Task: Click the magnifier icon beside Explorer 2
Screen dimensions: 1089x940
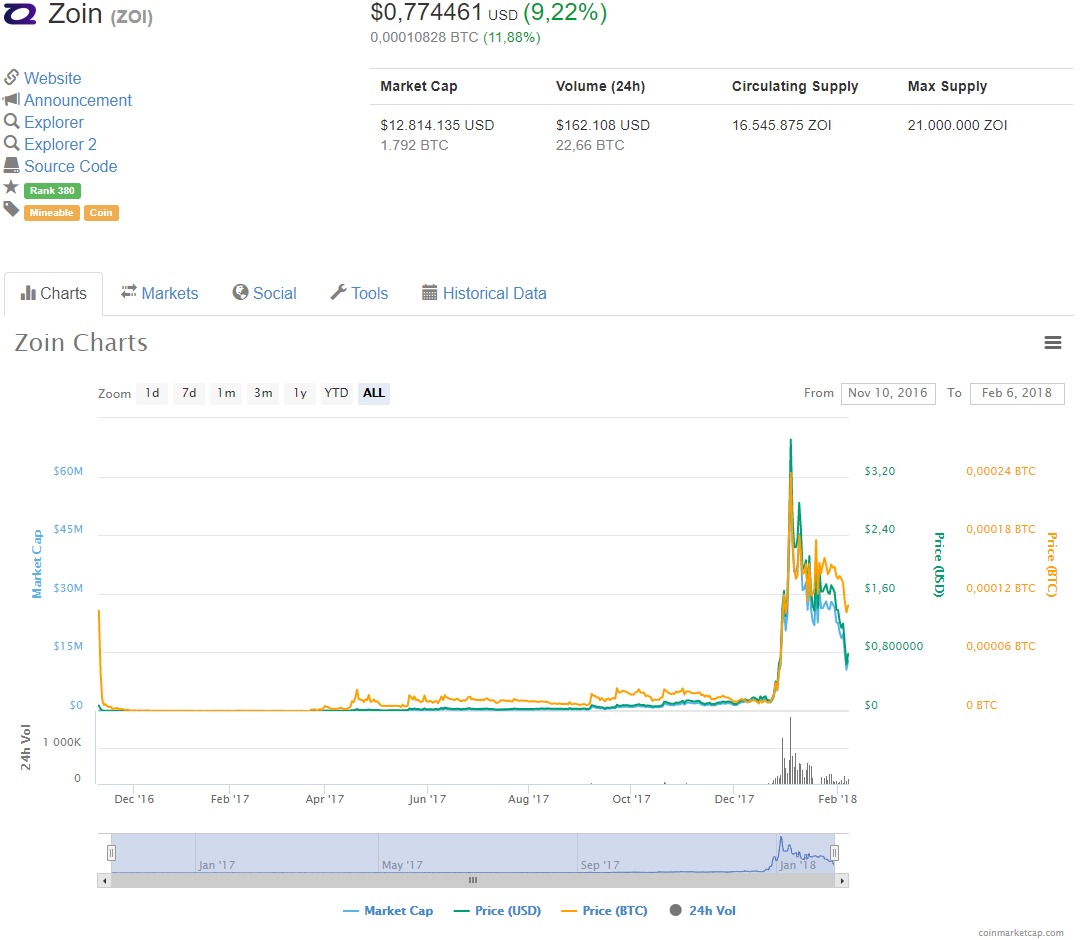Action: pyautogui.click(x=11, y=143)
